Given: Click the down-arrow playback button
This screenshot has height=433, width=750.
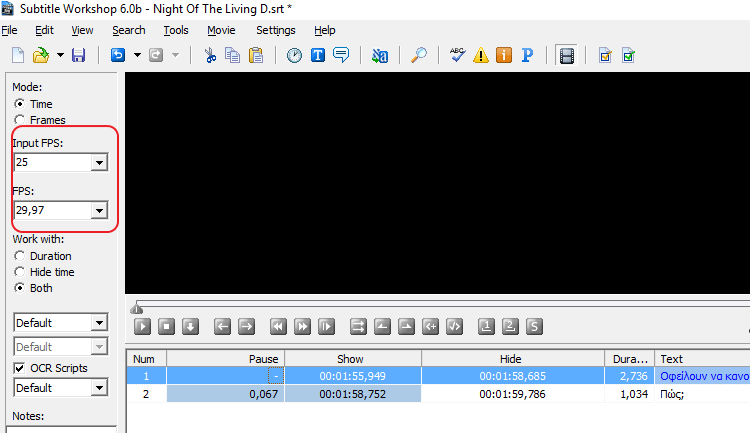Looking at the screenshot, I should click(190, 327).
